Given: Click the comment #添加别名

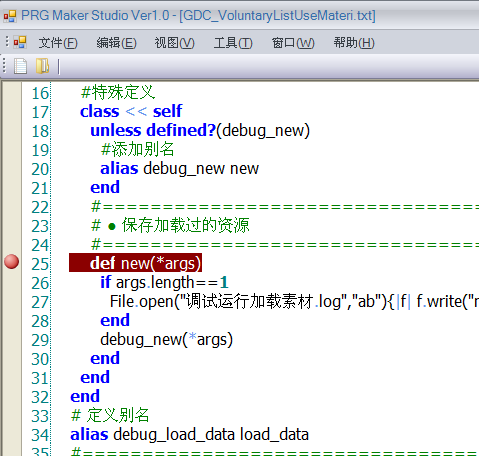Looking at the screenshot, I should click(137, 149).
